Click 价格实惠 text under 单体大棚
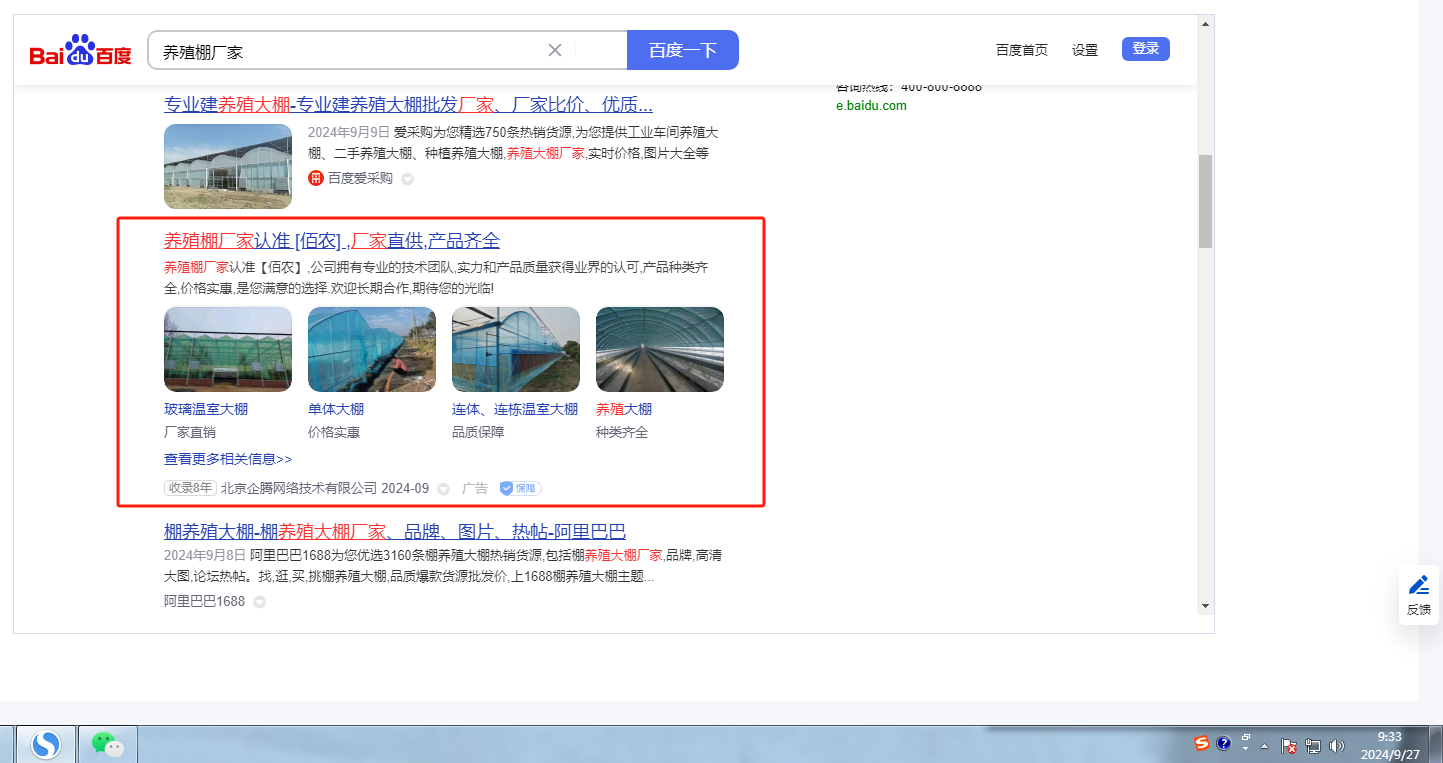Image resolution: width=1443 pixels, height=763 pixels. [x=334, y=432]
